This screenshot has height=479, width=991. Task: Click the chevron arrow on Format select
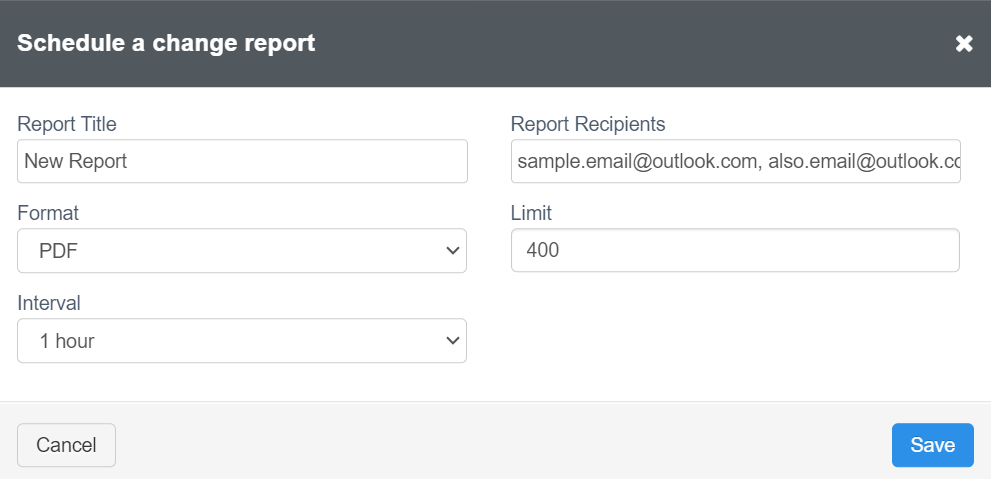(451, 251)
